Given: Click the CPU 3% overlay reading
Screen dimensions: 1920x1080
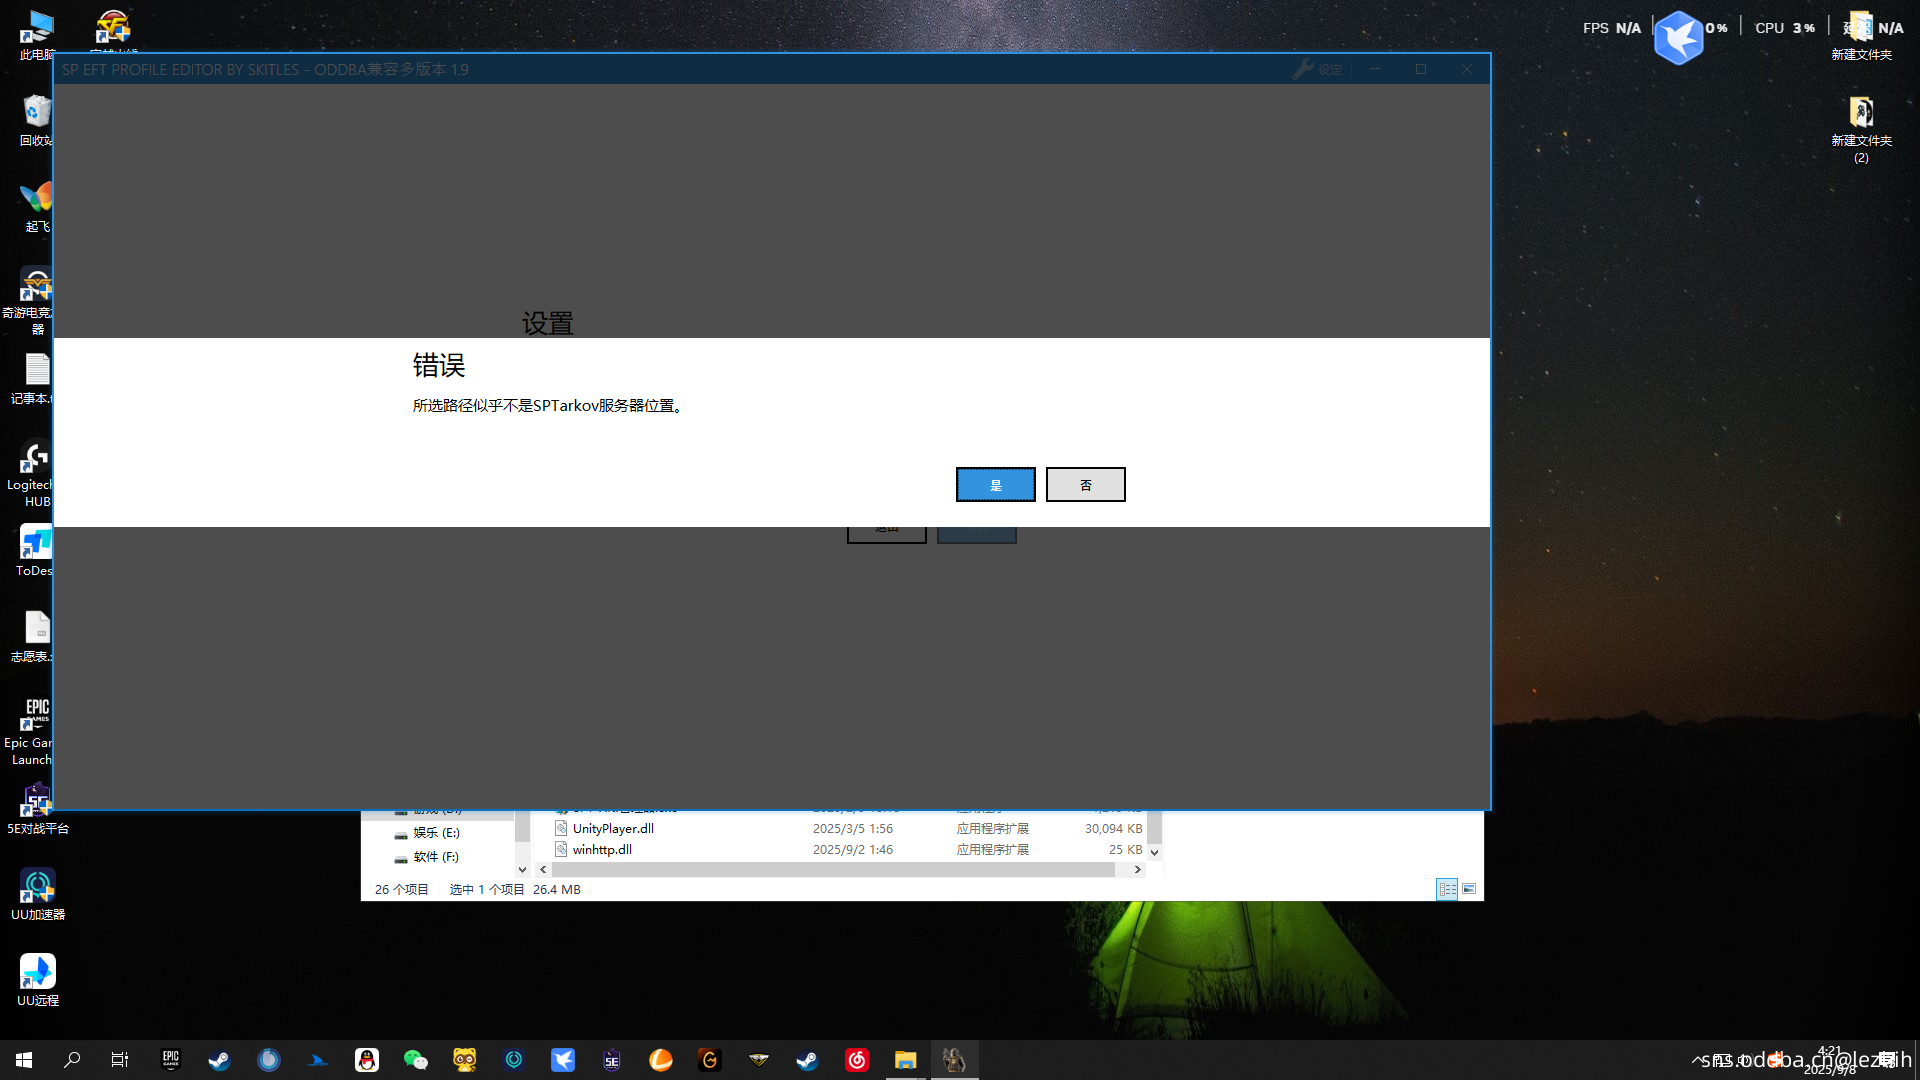Looking at the screenshot, I should (x=1785, y=28).
